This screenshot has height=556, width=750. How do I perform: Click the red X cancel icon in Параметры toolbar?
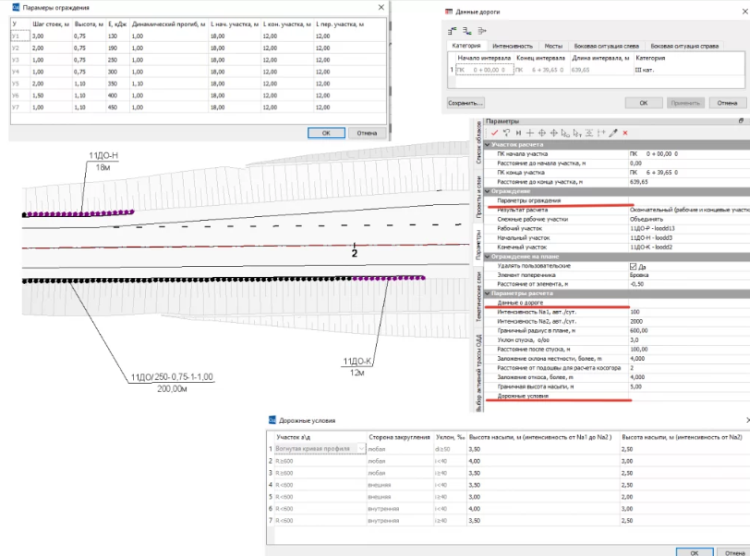[x=625, y=133]
